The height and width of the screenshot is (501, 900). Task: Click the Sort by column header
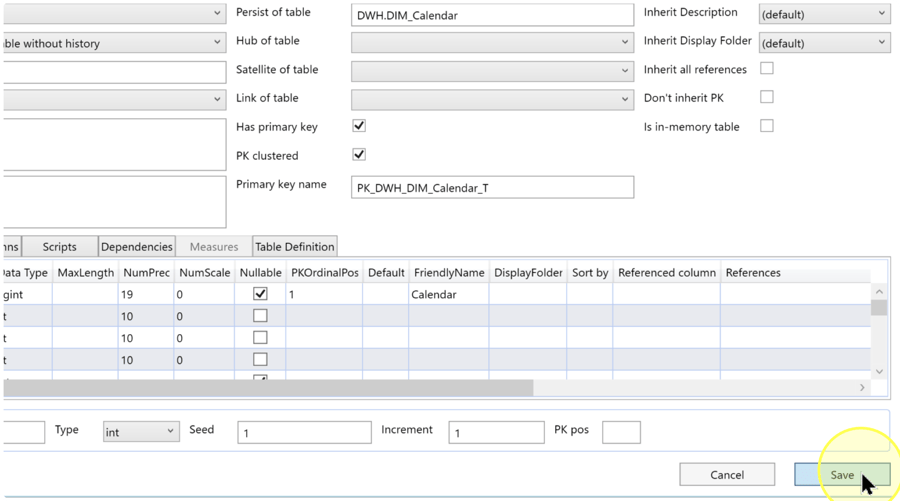point(590,273)
